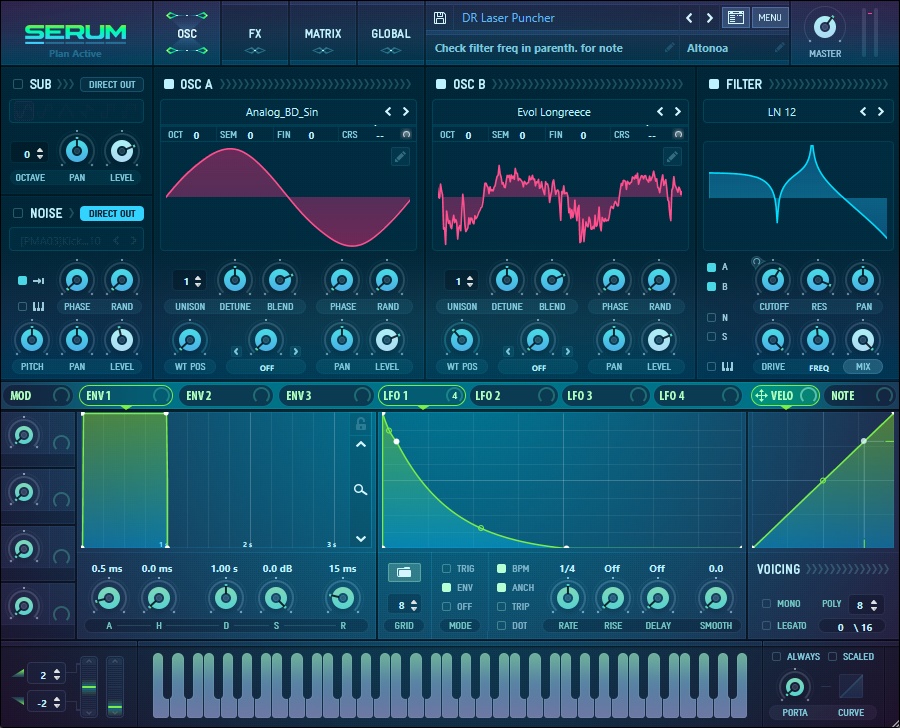Open the preset browser icon
900x728 pixels.
(735, 18)
